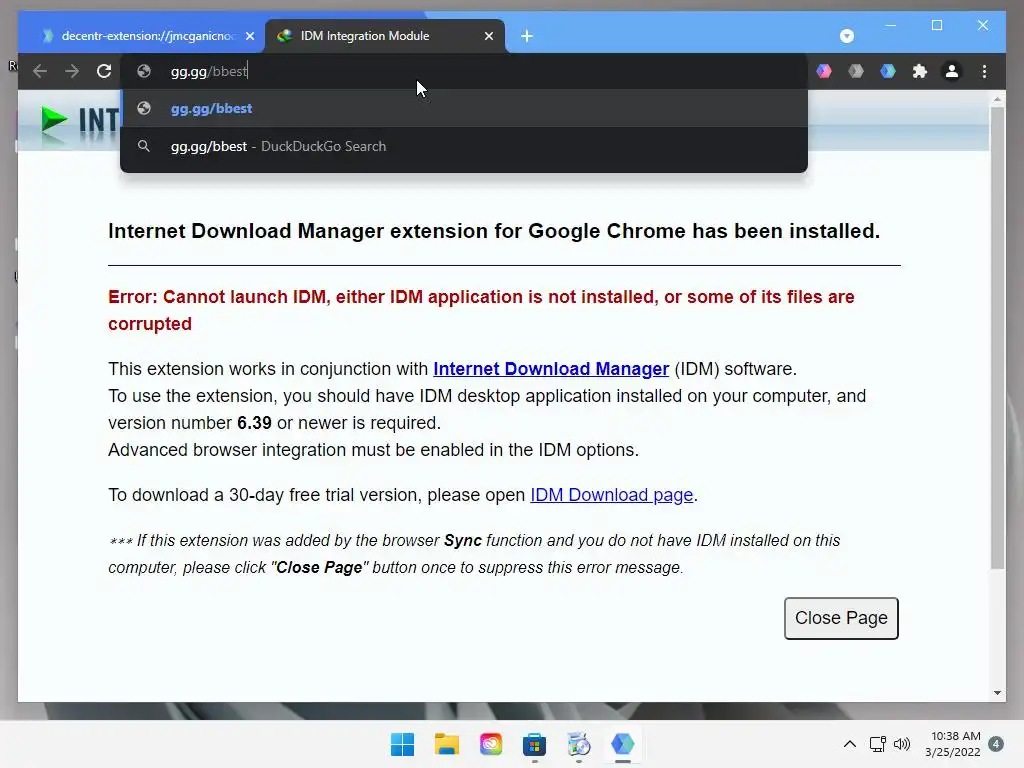1024x768 pixels.
Task: Click the page's vertical scrollbar thumb
Action: (x=997, y=338)
